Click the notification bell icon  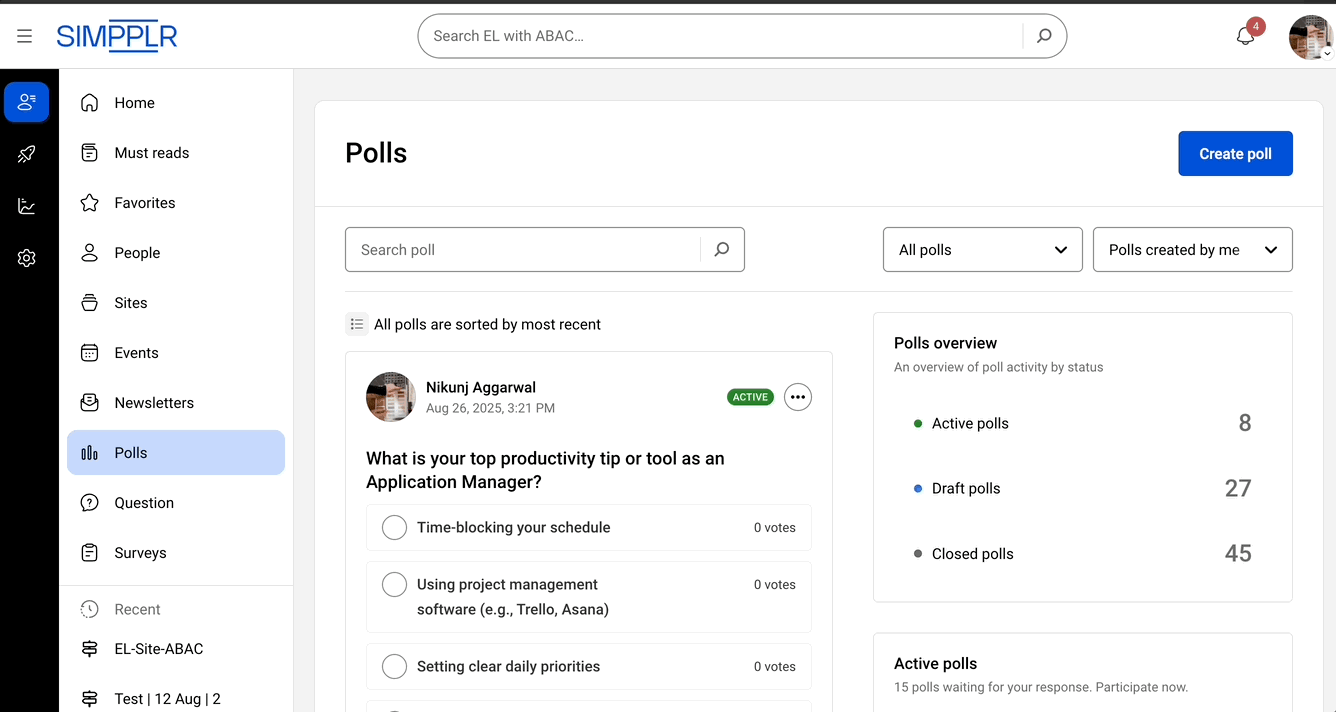pos(1244,33)
